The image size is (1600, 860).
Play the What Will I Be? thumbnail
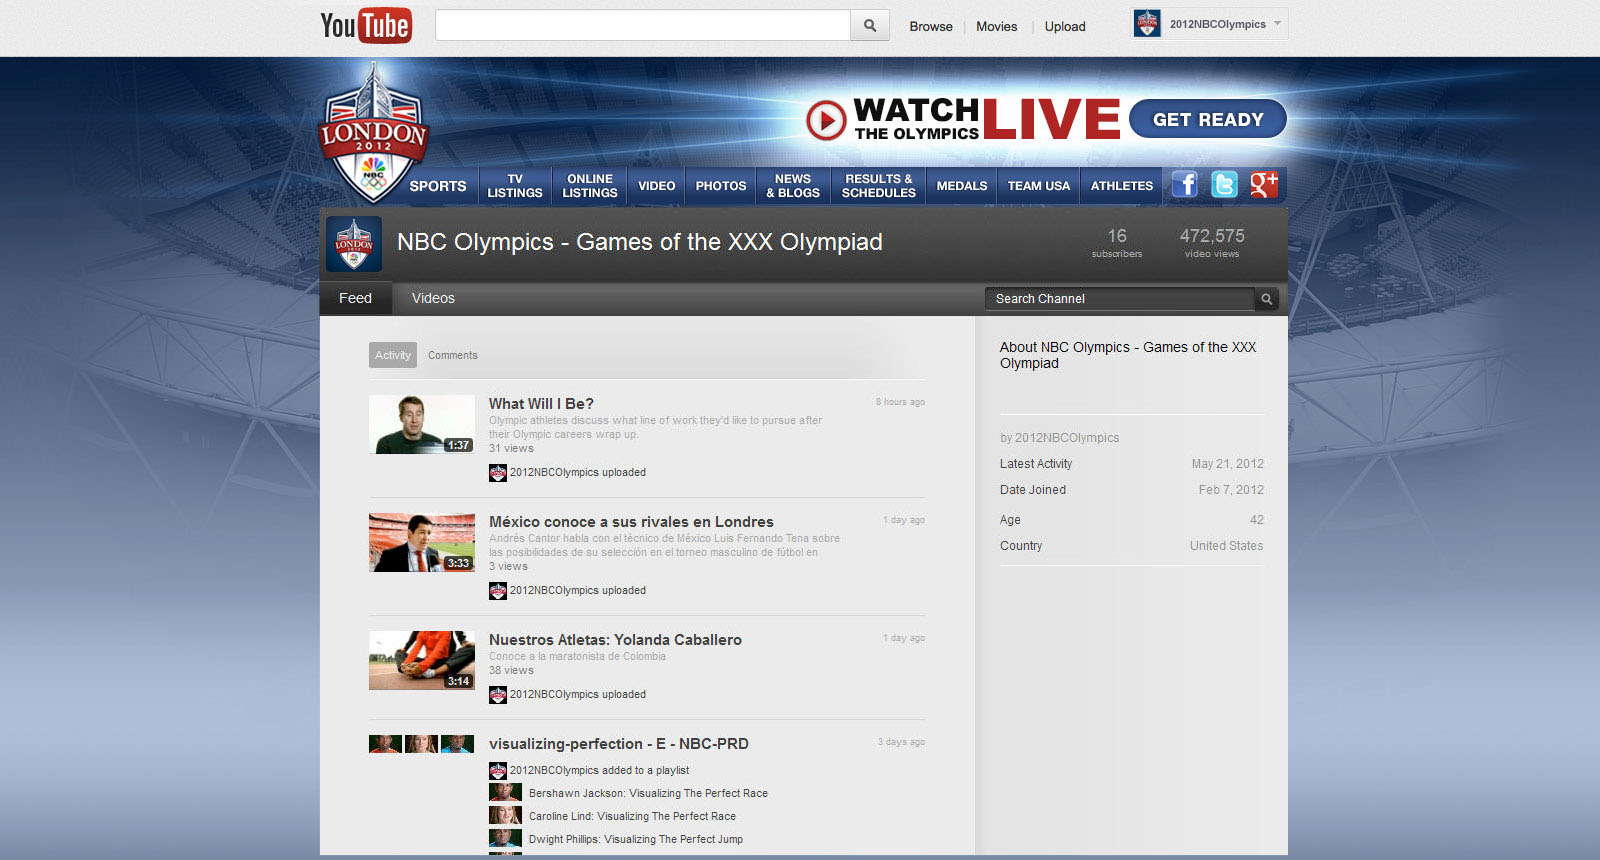(421, 424)
